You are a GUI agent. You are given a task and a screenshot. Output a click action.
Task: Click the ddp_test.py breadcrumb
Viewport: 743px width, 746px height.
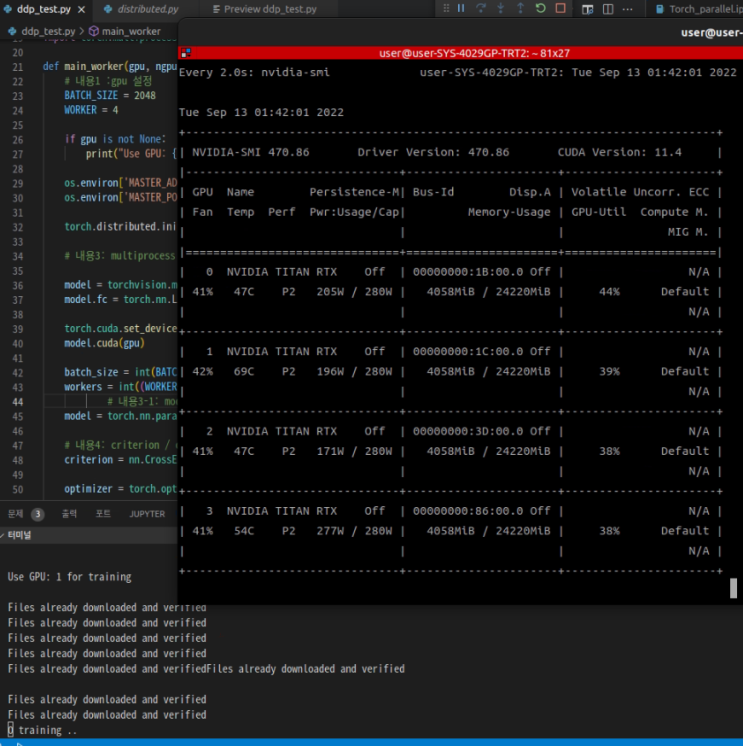(x=48, y=31)
